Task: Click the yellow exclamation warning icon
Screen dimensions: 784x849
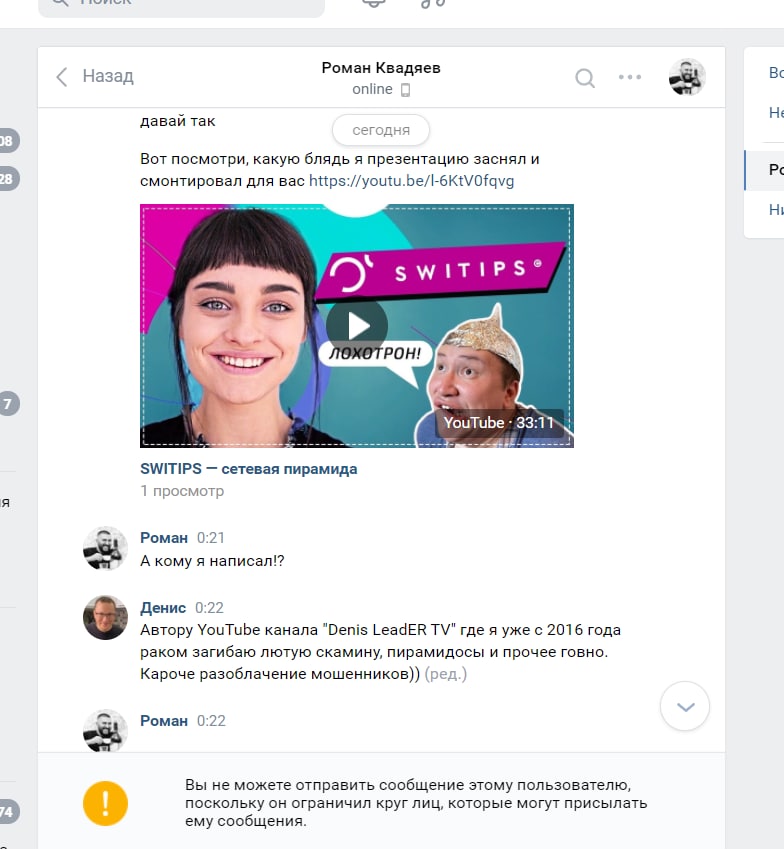Action: point(105,803)
